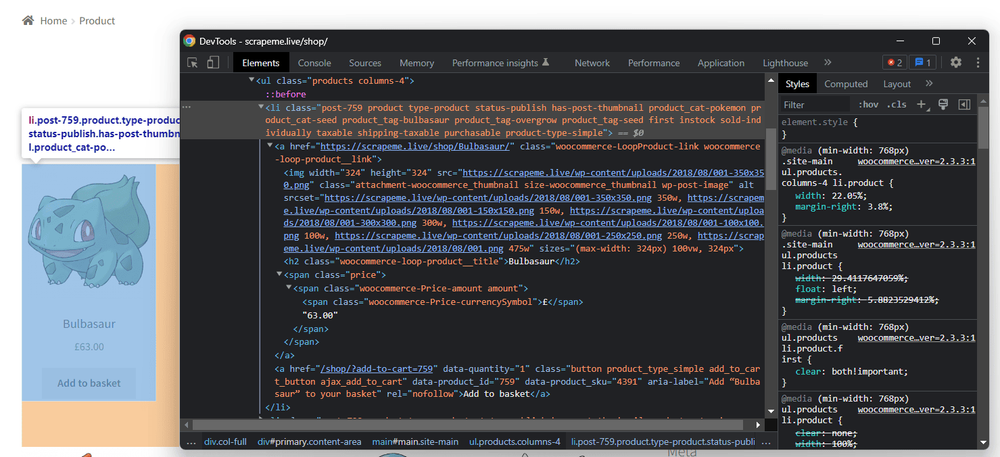
Task: Switch to the Console tab
Action: [x=314, y=62]
